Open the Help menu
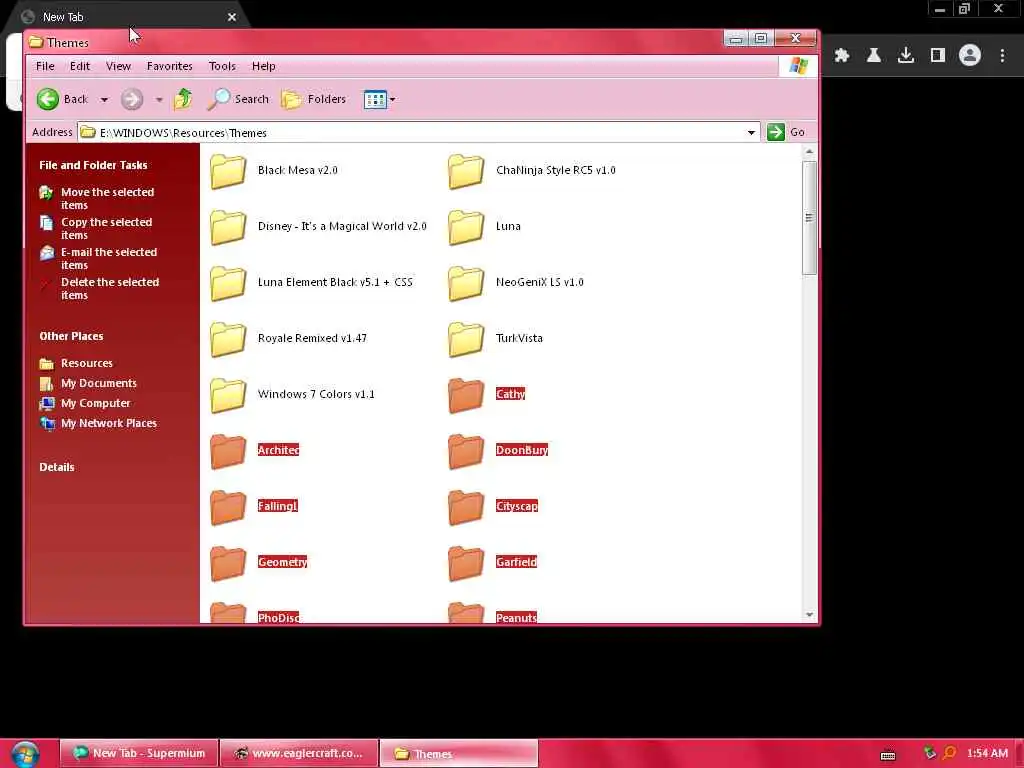This screenshot has height=768, width=1024. coord(263,66)
